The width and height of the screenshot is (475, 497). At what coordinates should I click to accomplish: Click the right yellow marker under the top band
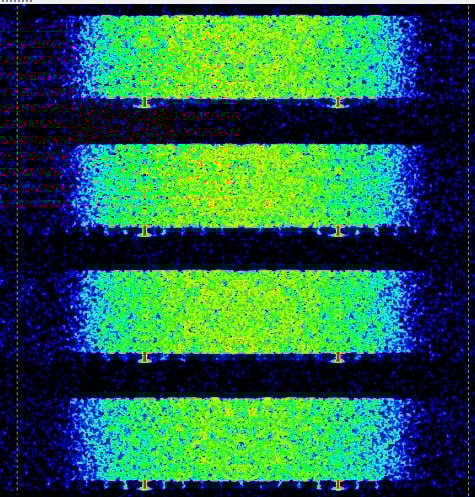(338, 102)
